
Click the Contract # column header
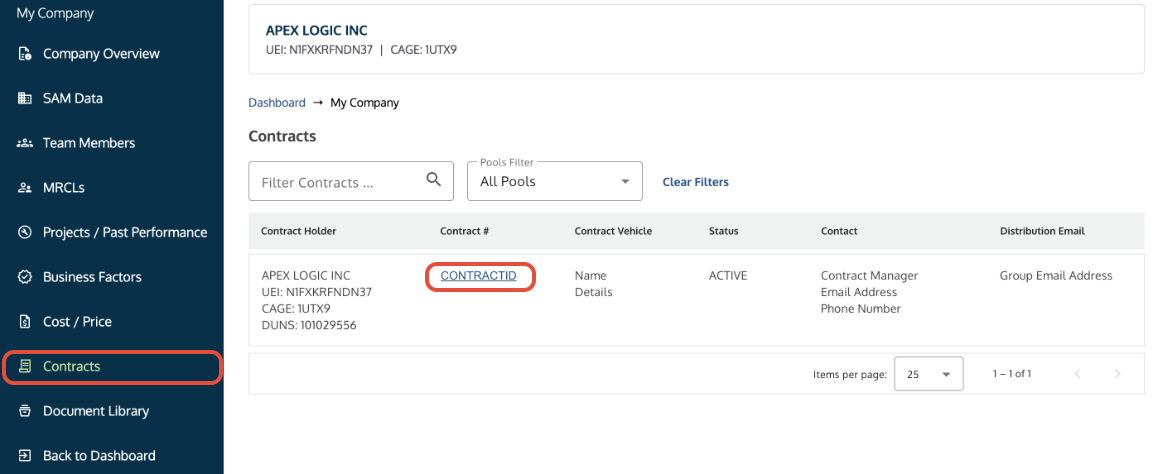[x=465, y=231]
